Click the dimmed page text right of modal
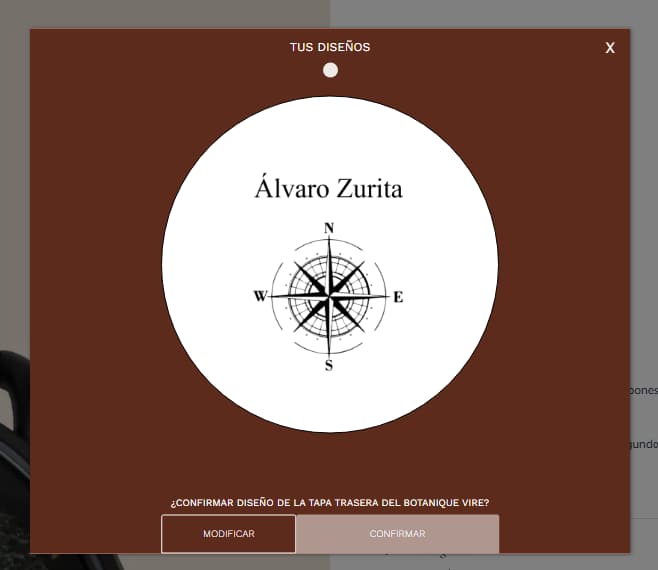This screenshot has width=658, height=570. (644, 392)
